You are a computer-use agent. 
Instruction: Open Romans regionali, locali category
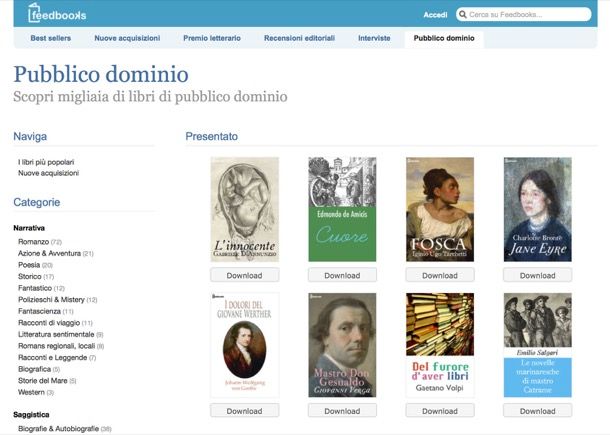point(56,346)
